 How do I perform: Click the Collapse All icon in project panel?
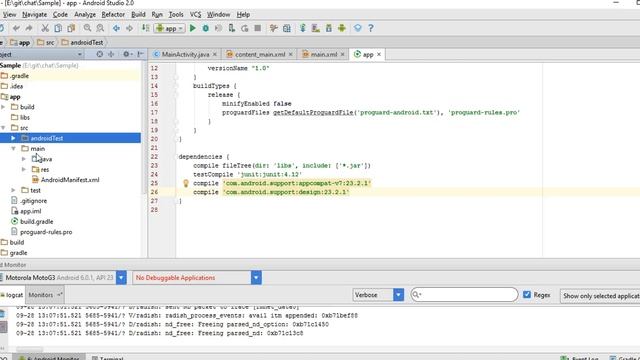111,54
